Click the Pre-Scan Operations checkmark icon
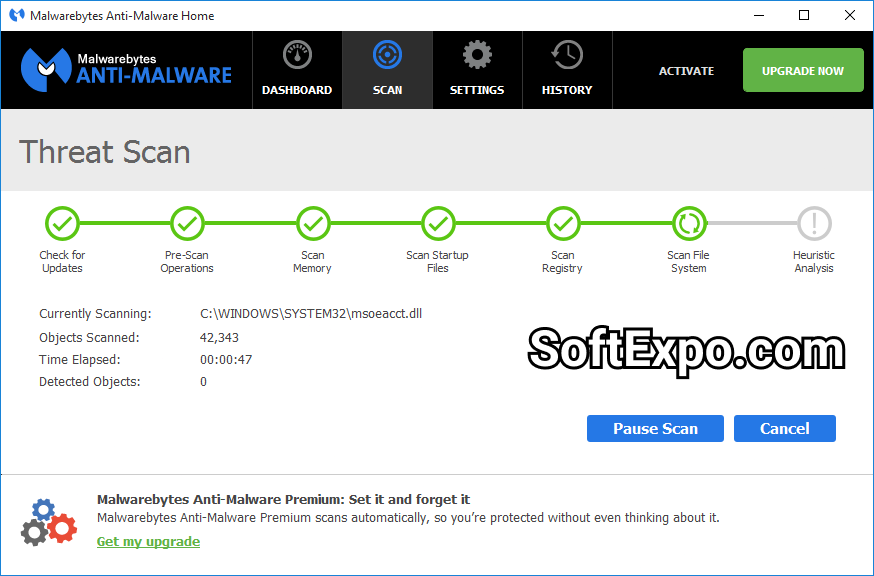874x576 pixels. click(187, 224)
